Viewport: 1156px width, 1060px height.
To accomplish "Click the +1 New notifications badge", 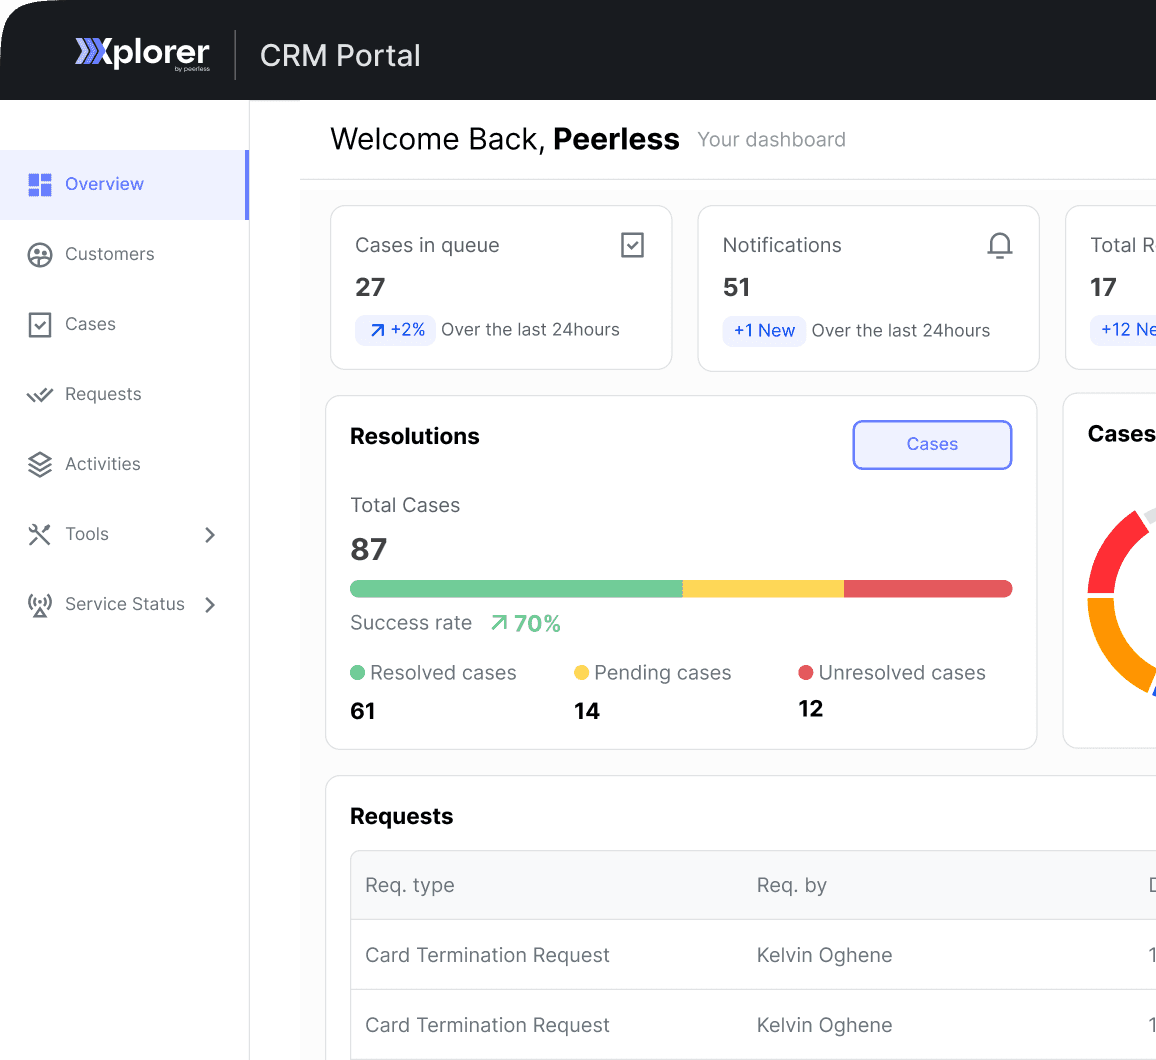I will click(x=764, y=330).
